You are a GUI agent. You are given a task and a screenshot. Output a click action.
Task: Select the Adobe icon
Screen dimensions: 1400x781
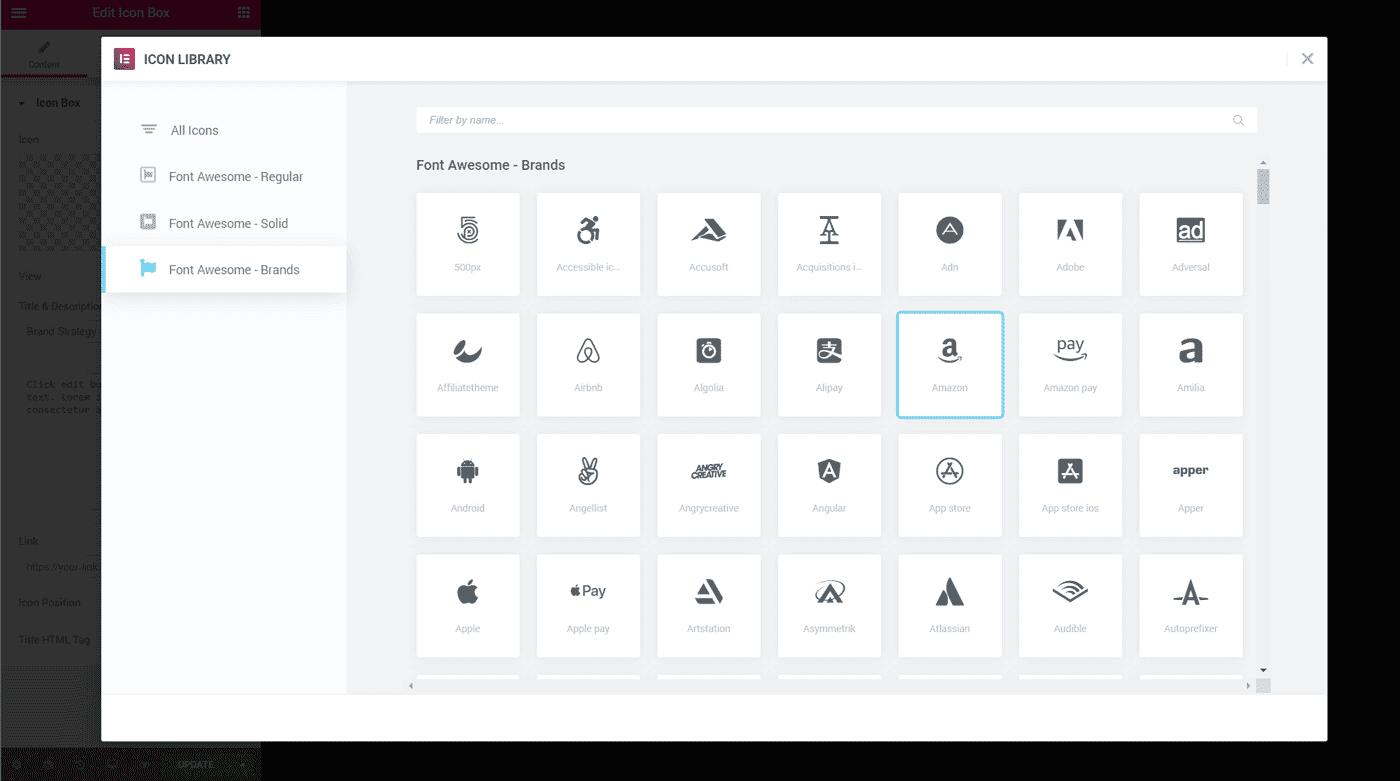point(1070,244)
